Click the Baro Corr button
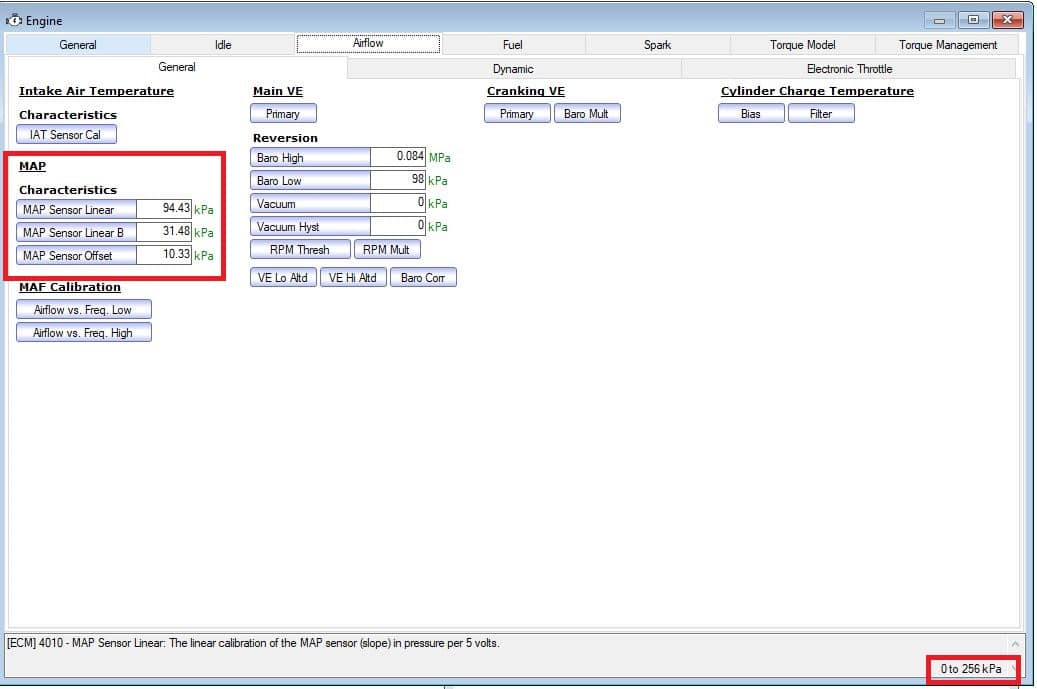 pyautogui.click(x=423, y=278)
